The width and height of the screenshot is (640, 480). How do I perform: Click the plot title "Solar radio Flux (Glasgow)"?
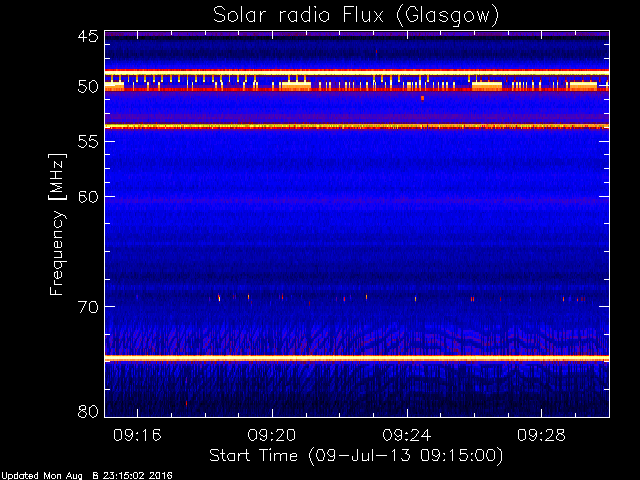coord(356,16)
